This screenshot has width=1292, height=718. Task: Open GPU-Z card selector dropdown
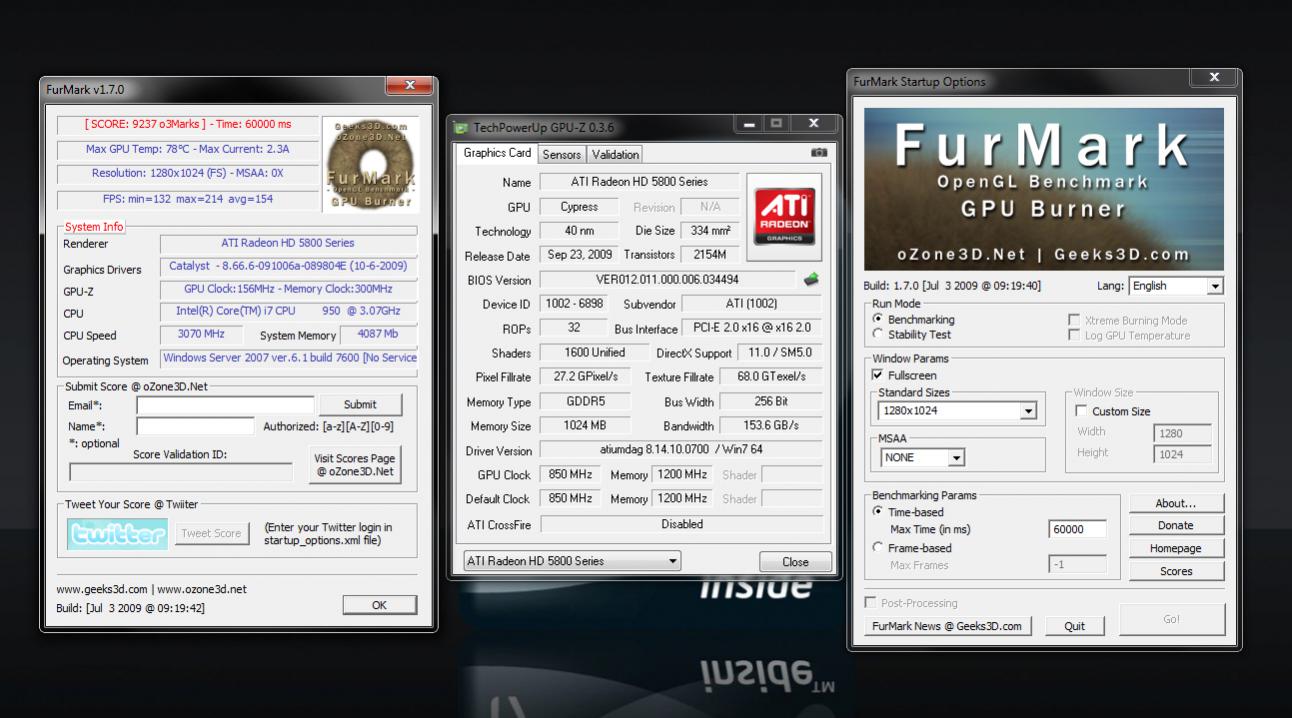[x=571, y=561]
